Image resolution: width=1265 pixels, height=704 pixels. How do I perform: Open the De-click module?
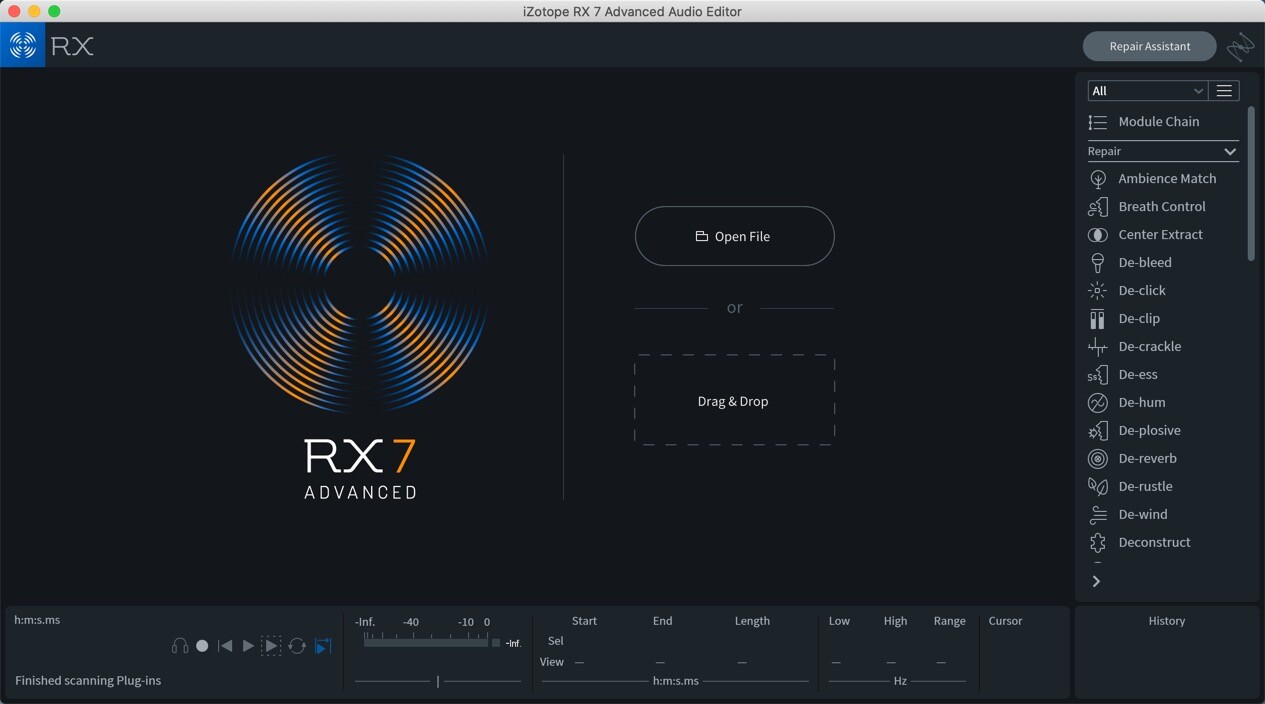point(1142,290)
